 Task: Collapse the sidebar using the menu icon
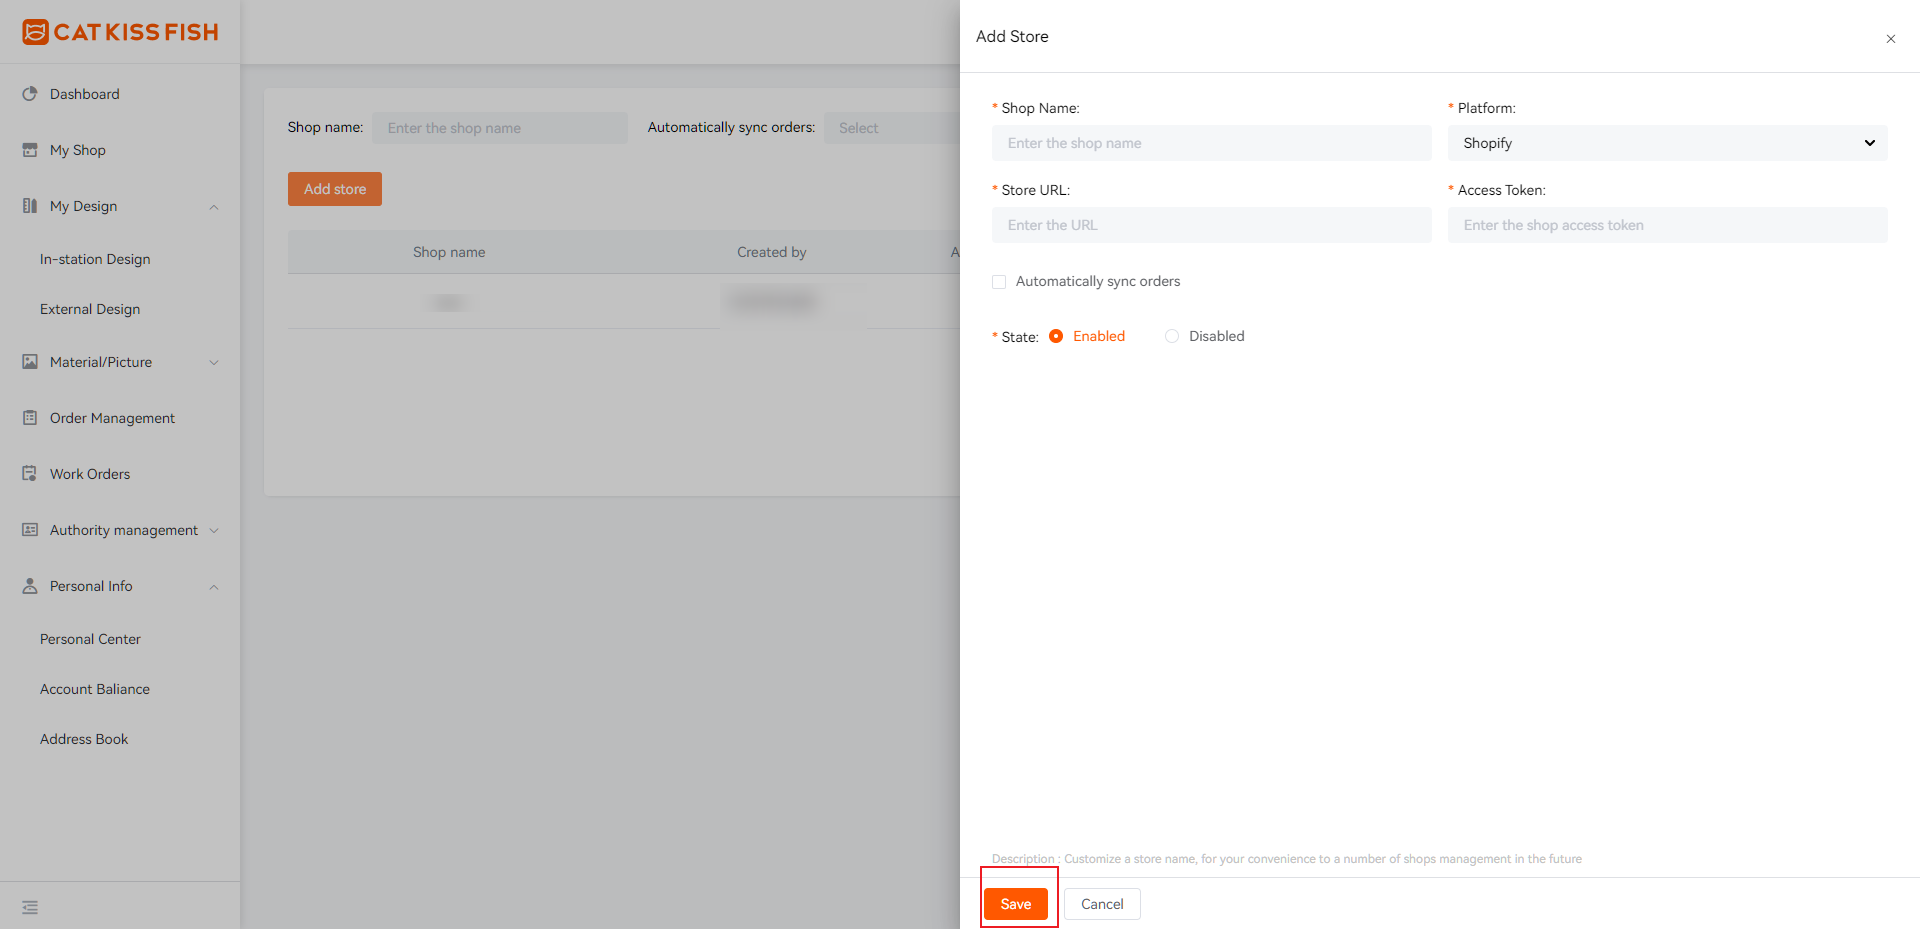coord(30,907)
